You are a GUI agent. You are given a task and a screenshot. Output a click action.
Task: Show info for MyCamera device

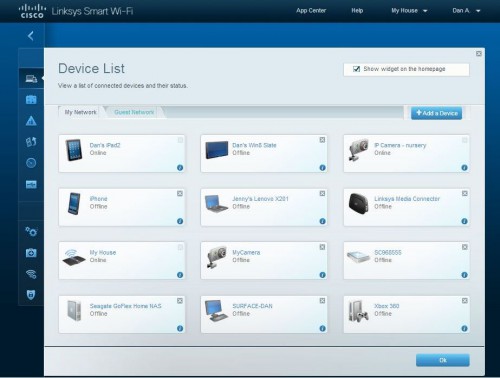point(322,275)
